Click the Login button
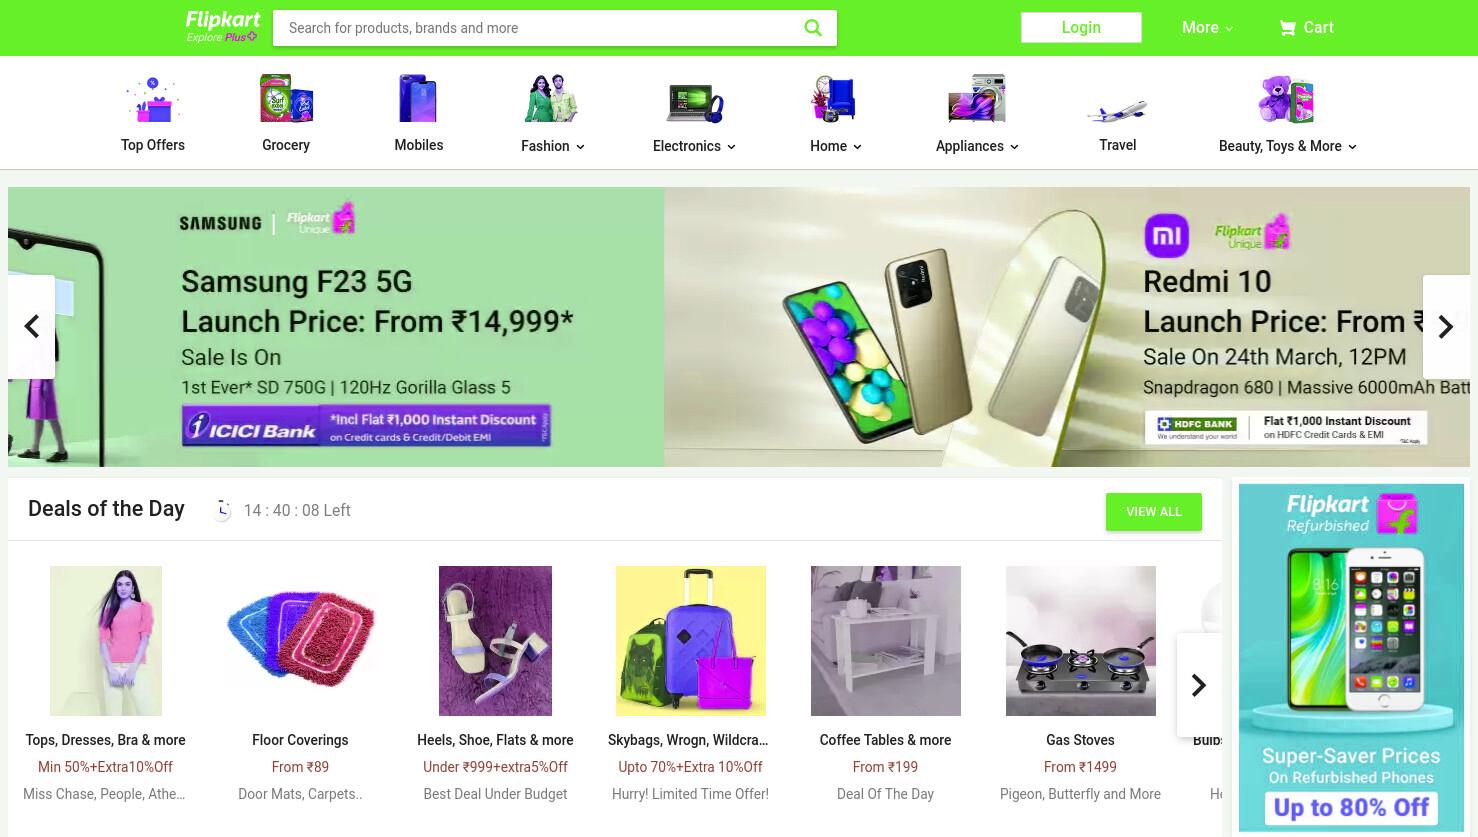1478x837 pixels. (1081, 28)
